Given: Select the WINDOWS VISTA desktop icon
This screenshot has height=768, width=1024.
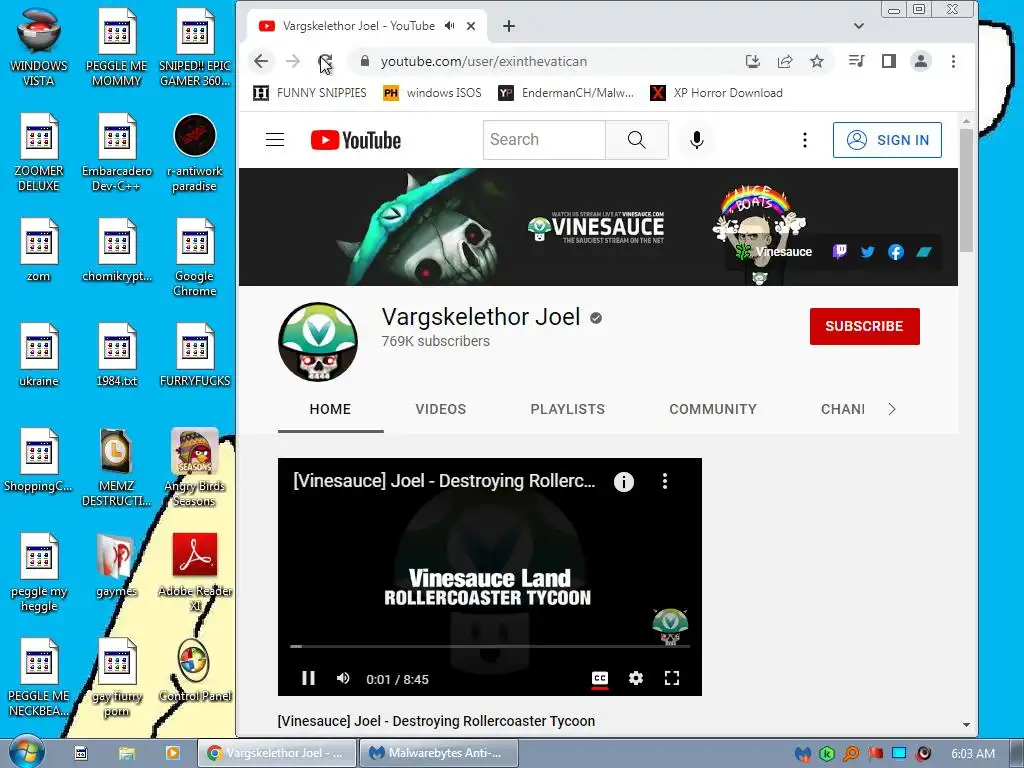Looking at the screenshot, I should click(x=39, y=47).
